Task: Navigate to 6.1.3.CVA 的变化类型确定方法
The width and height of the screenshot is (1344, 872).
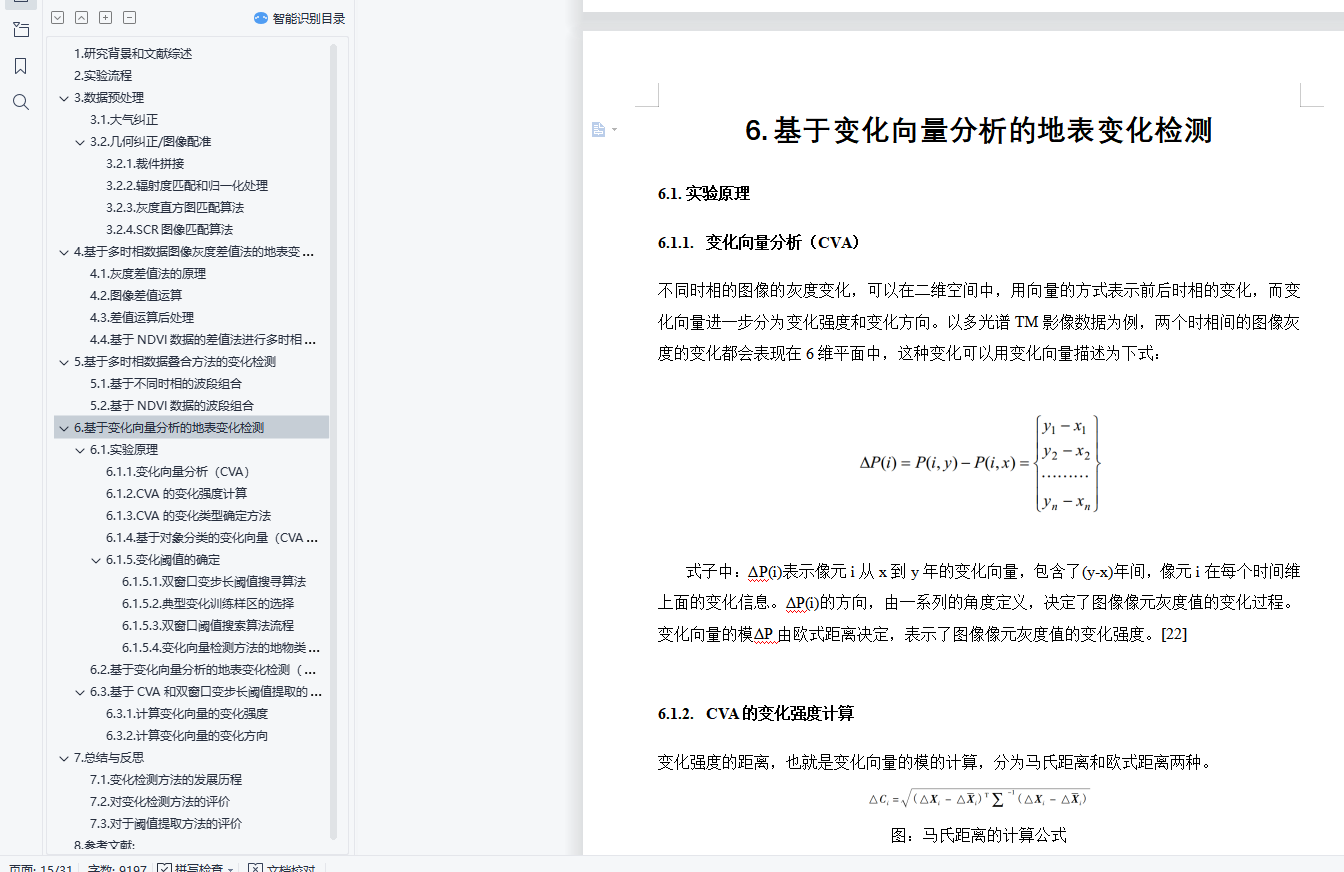Action: coord(189,516)
